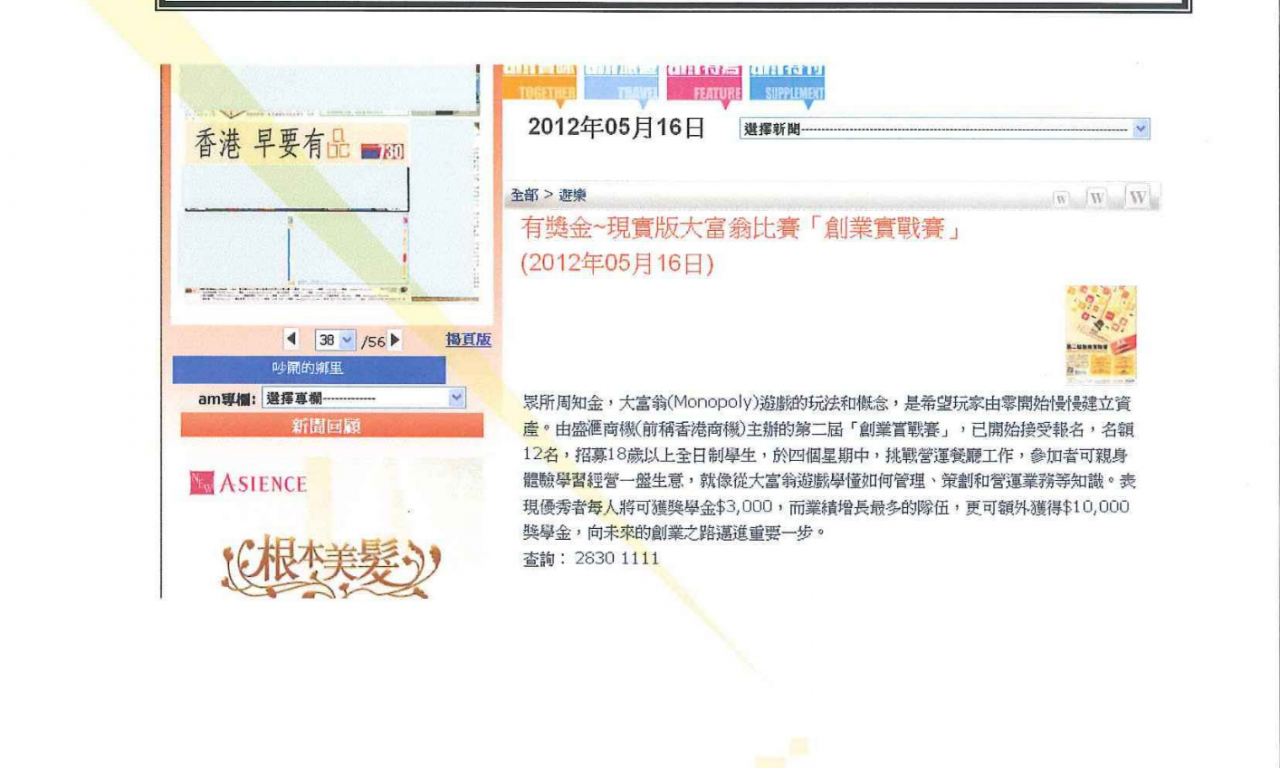This screenshot has height=768, width=1280.
Task: Click the medium font size W icon
Action: coord(1097,197)
